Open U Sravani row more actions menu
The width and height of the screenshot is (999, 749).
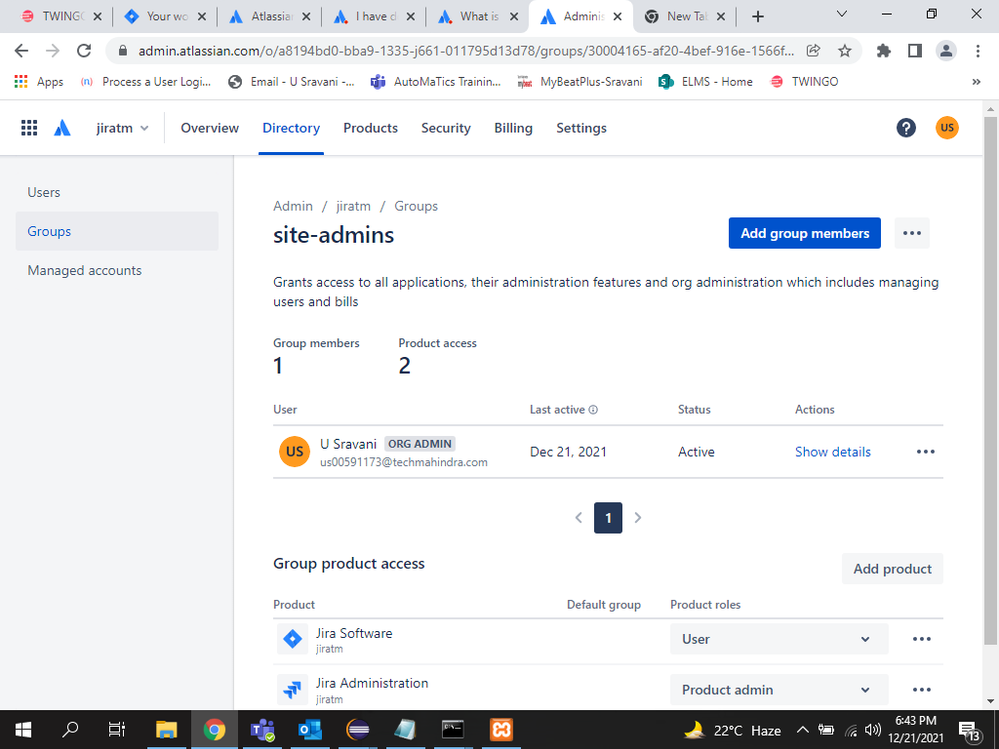(x=925, y=452)
